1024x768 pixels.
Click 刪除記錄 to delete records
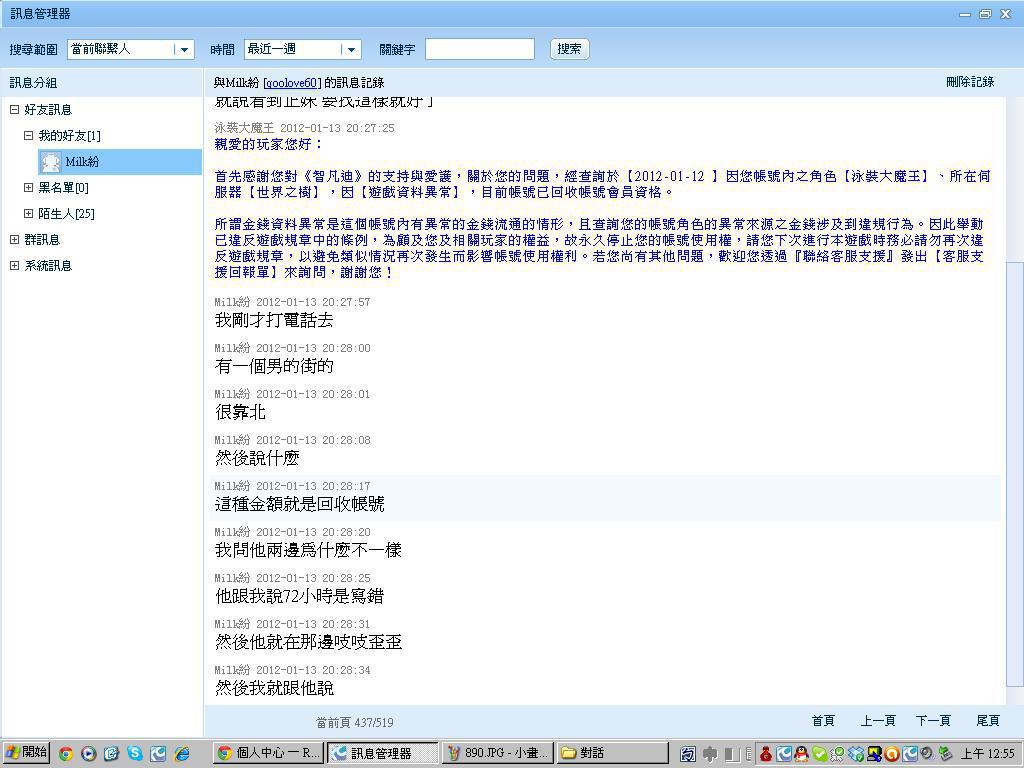tap(970, 82)
